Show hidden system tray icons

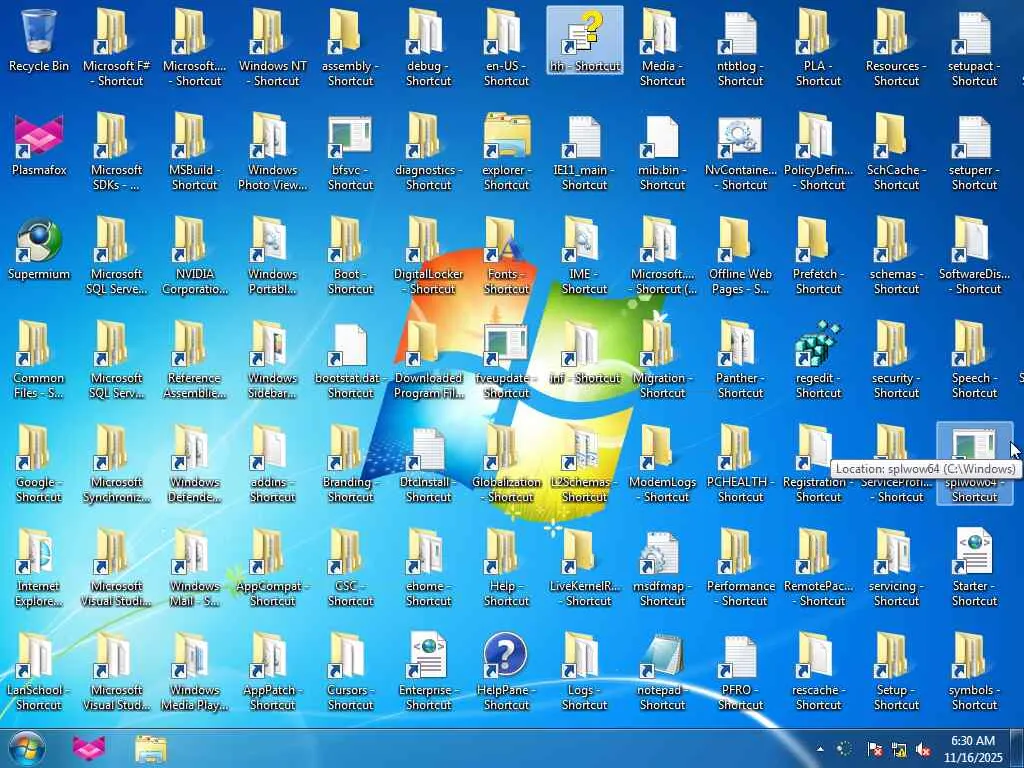click(820, 749)
